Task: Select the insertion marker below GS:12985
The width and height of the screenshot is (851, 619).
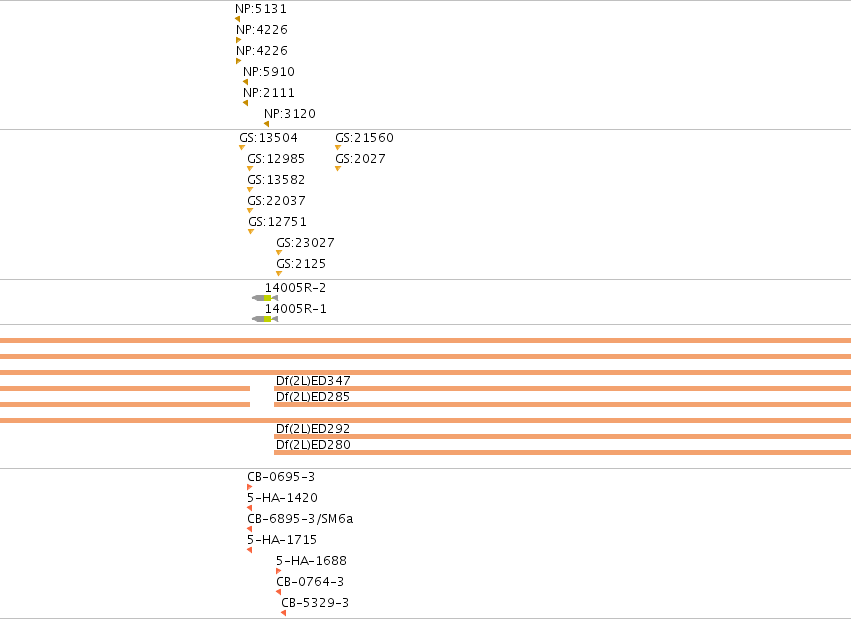Action: point(250,169)
